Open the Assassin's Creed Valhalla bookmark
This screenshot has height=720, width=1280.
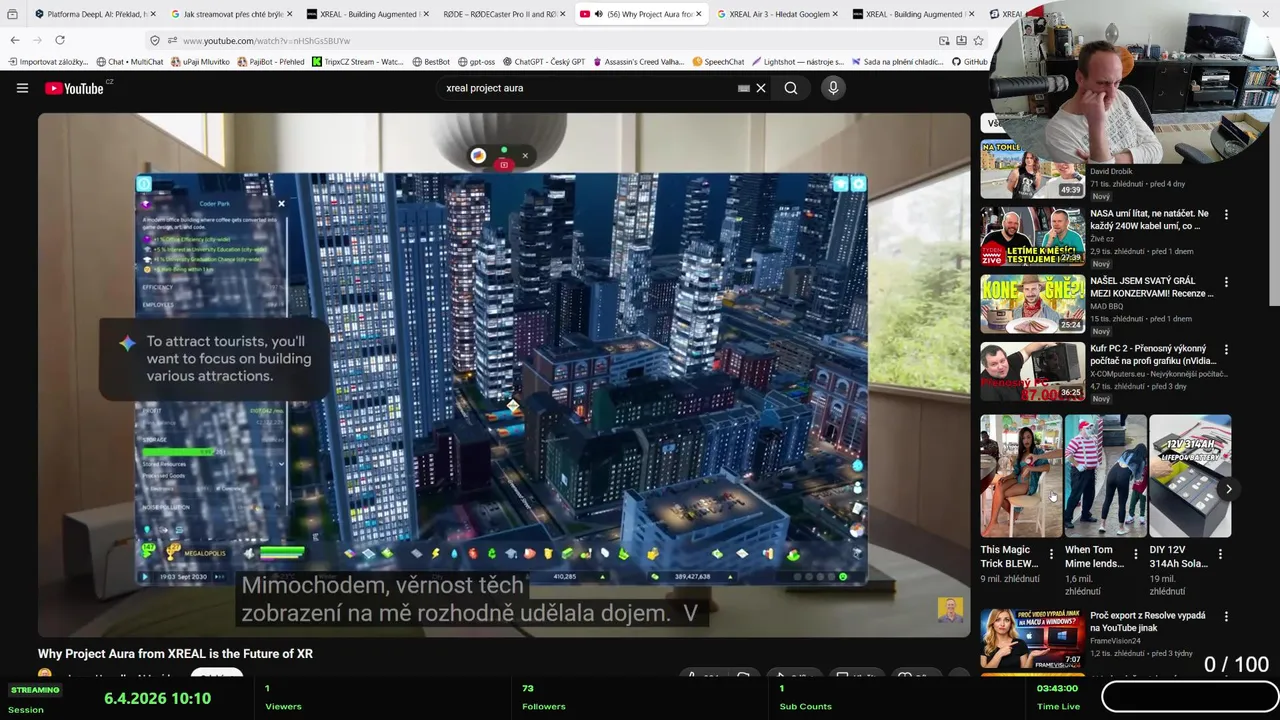point(638,62)
